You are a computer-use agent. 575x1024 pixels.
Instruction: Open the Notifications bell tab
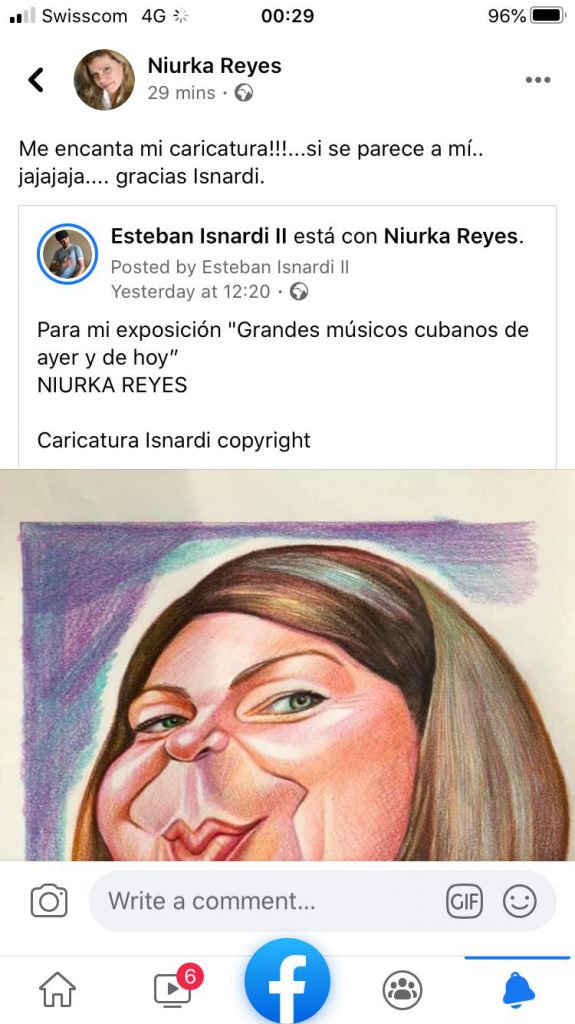pos(519,989)
